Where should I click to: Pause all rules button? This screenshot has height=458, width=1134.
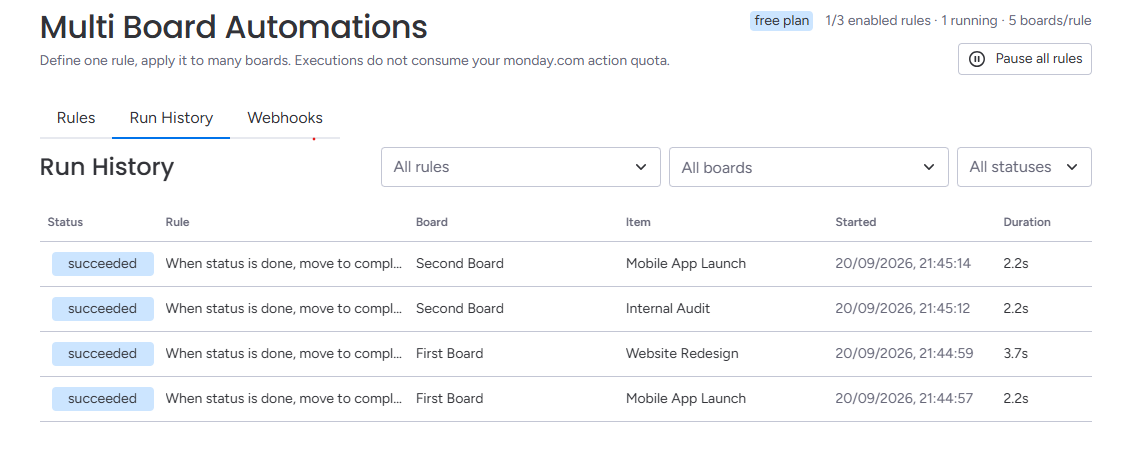pos(1025,59)
